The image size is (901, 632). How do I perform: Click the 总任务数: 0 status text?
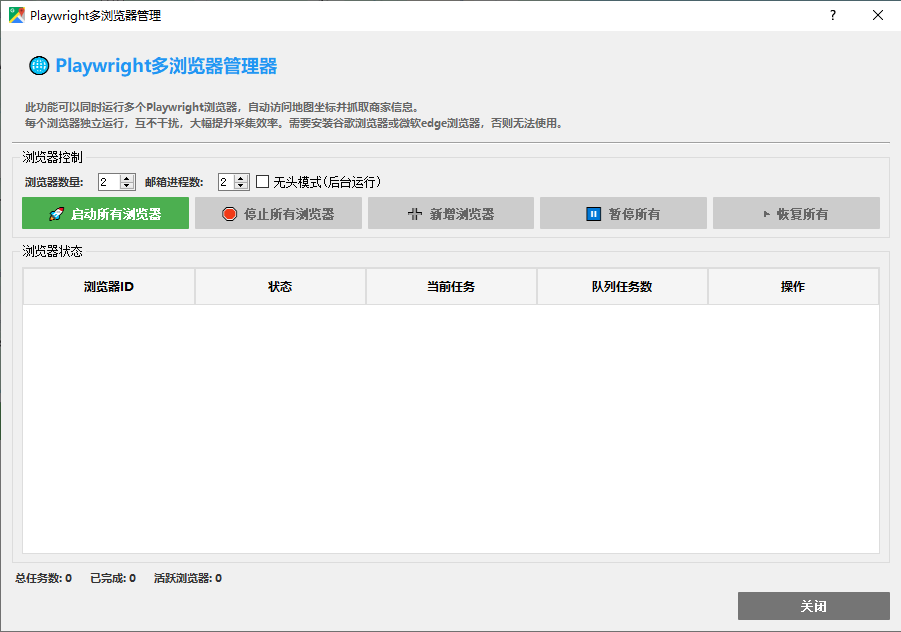(x=44, y=578)
